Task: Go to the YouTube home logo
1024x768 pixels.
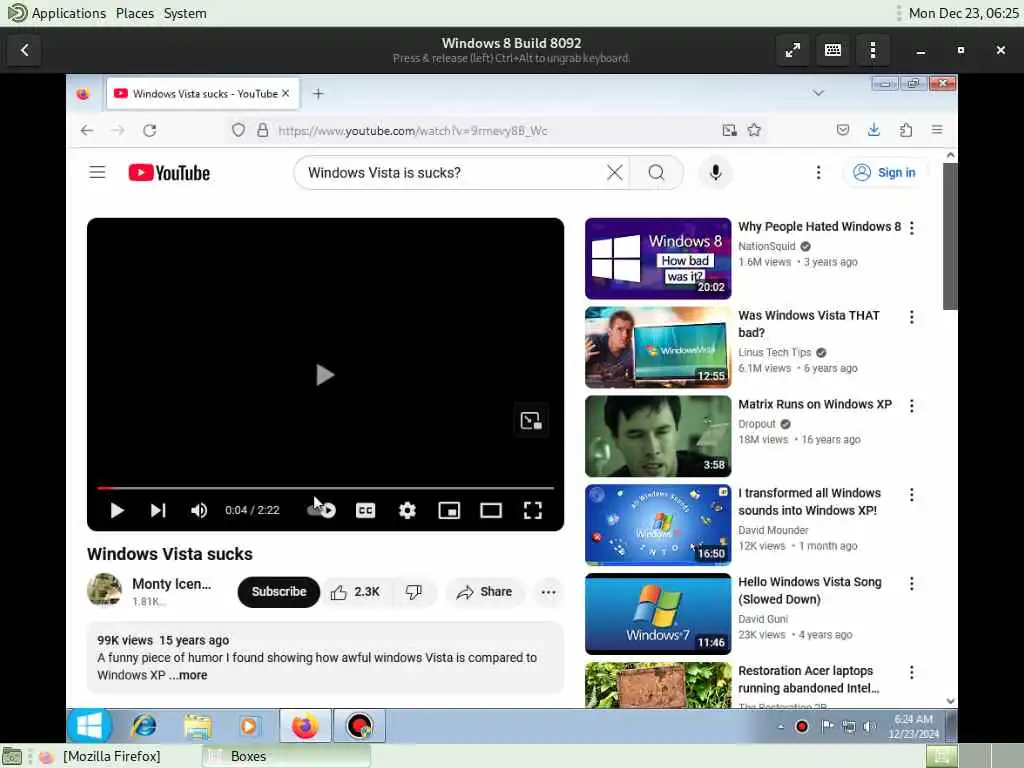Action: pyautogui.click(x=169, y=172)
